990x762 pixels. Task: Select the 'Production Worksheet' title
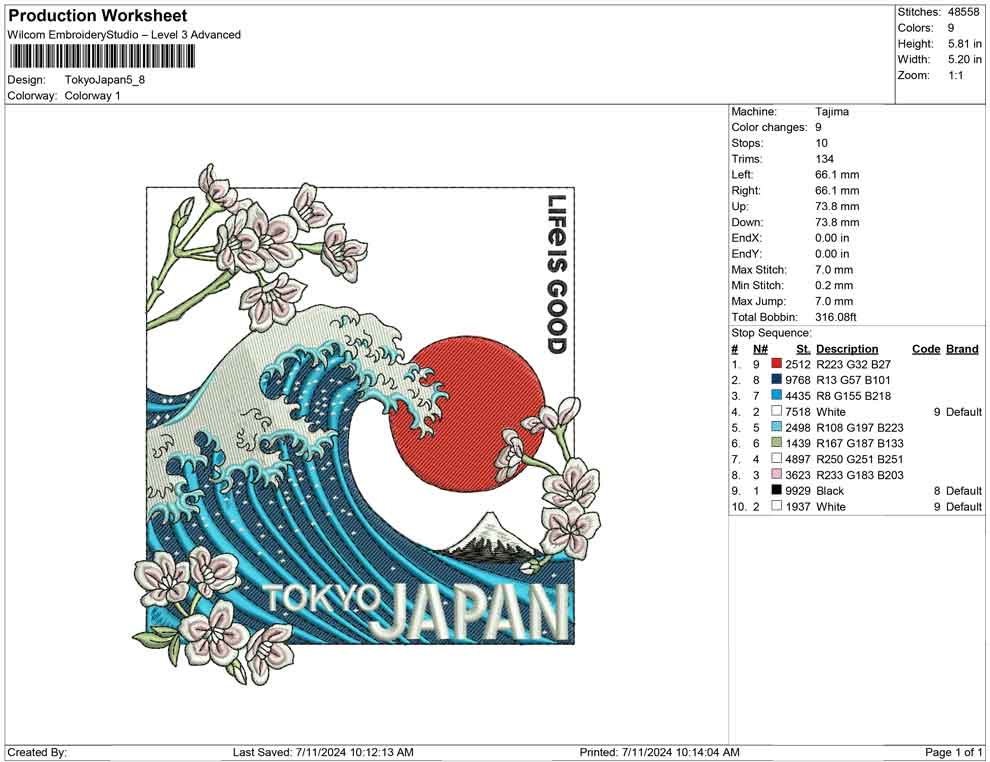pyautogui.click(x=98, y=16)
